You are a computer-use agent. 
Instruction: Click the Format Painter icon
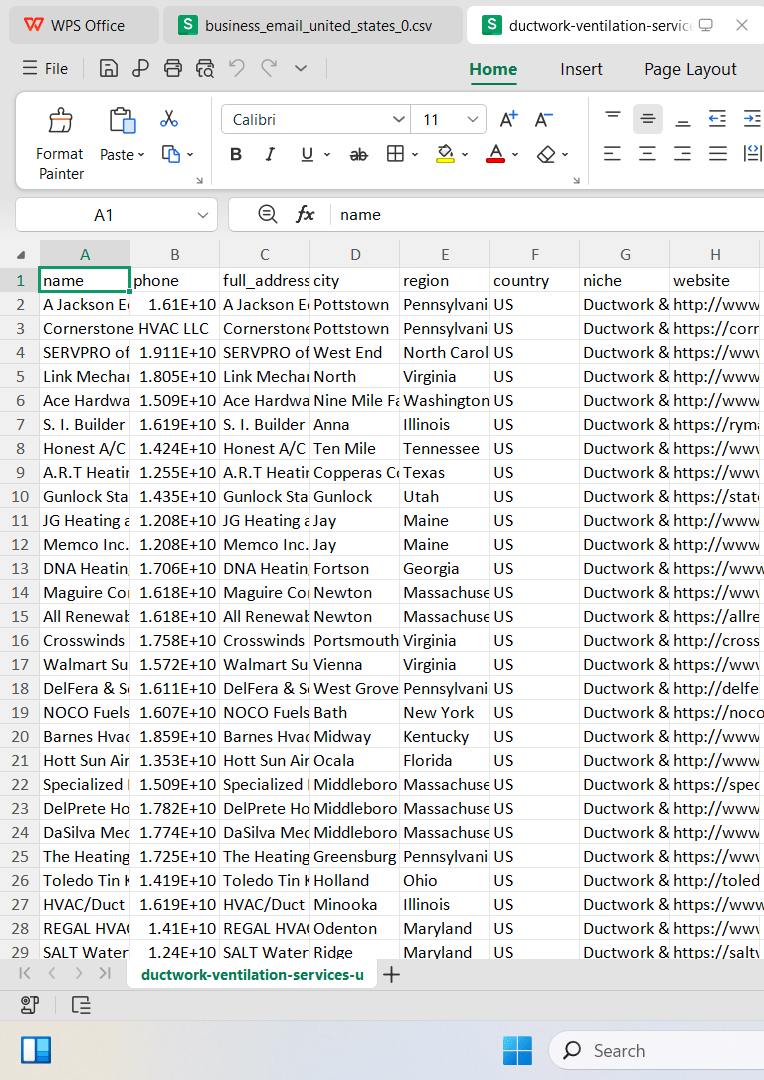[60, 121]
